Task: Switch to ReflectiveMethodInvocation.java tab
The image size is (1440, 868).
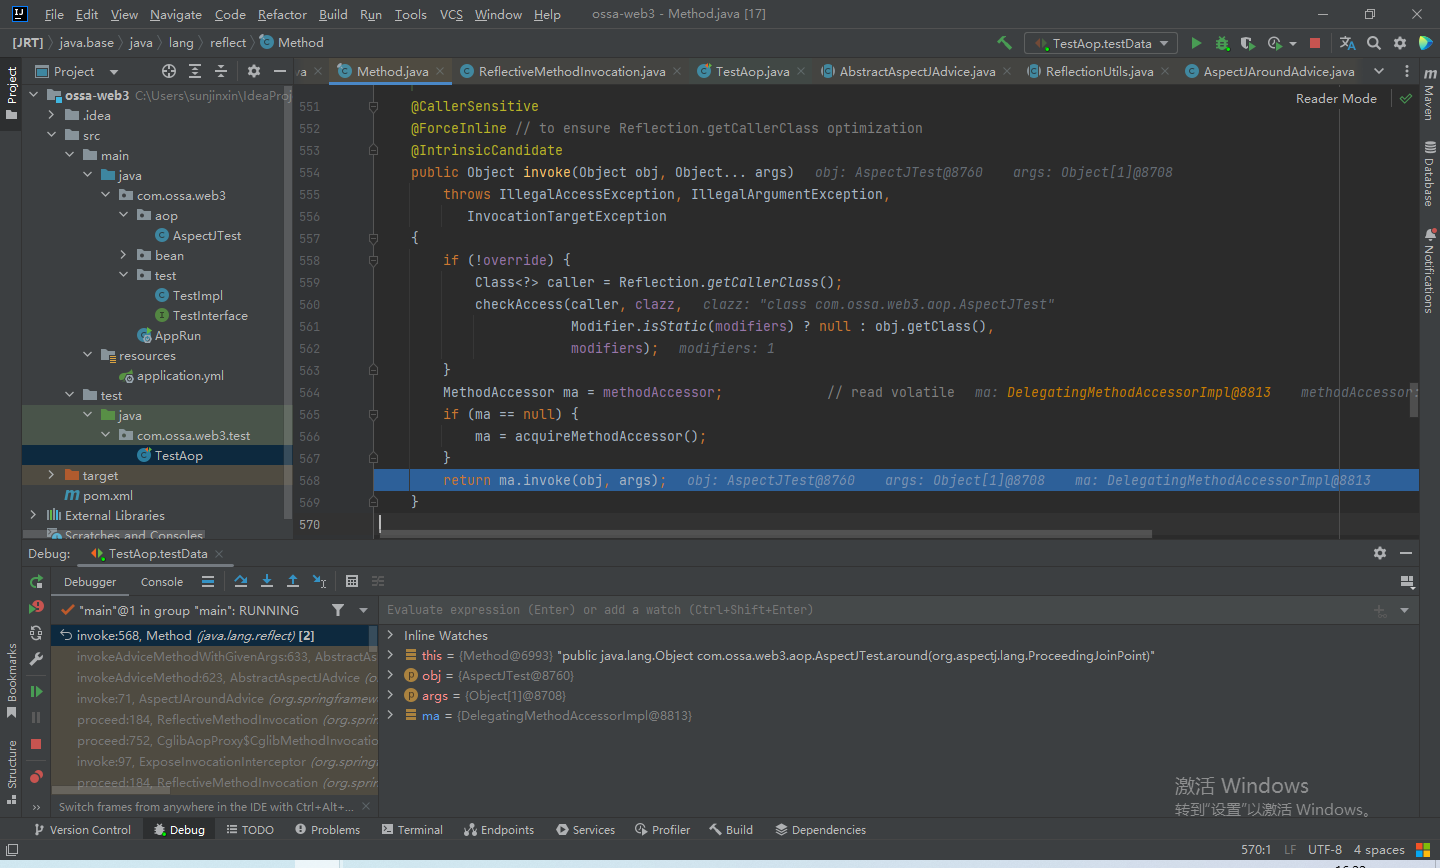Action: coord(571,71)
